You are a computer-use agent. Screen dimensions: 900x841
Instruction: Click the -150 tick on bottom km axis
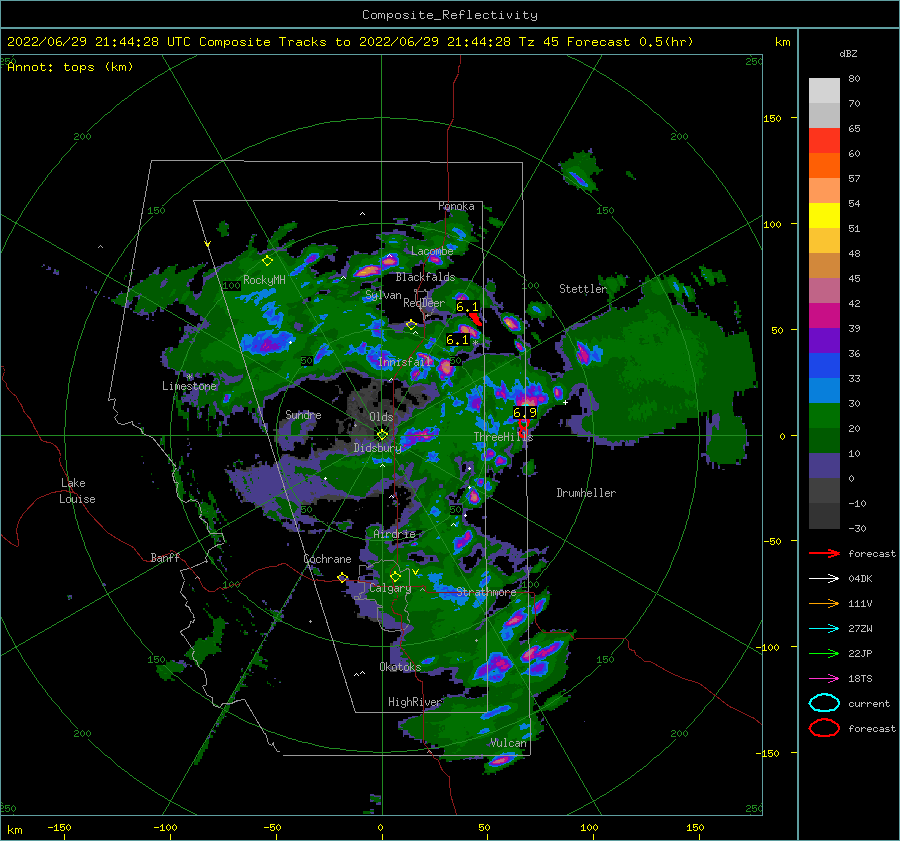click(x=60, y=828)
